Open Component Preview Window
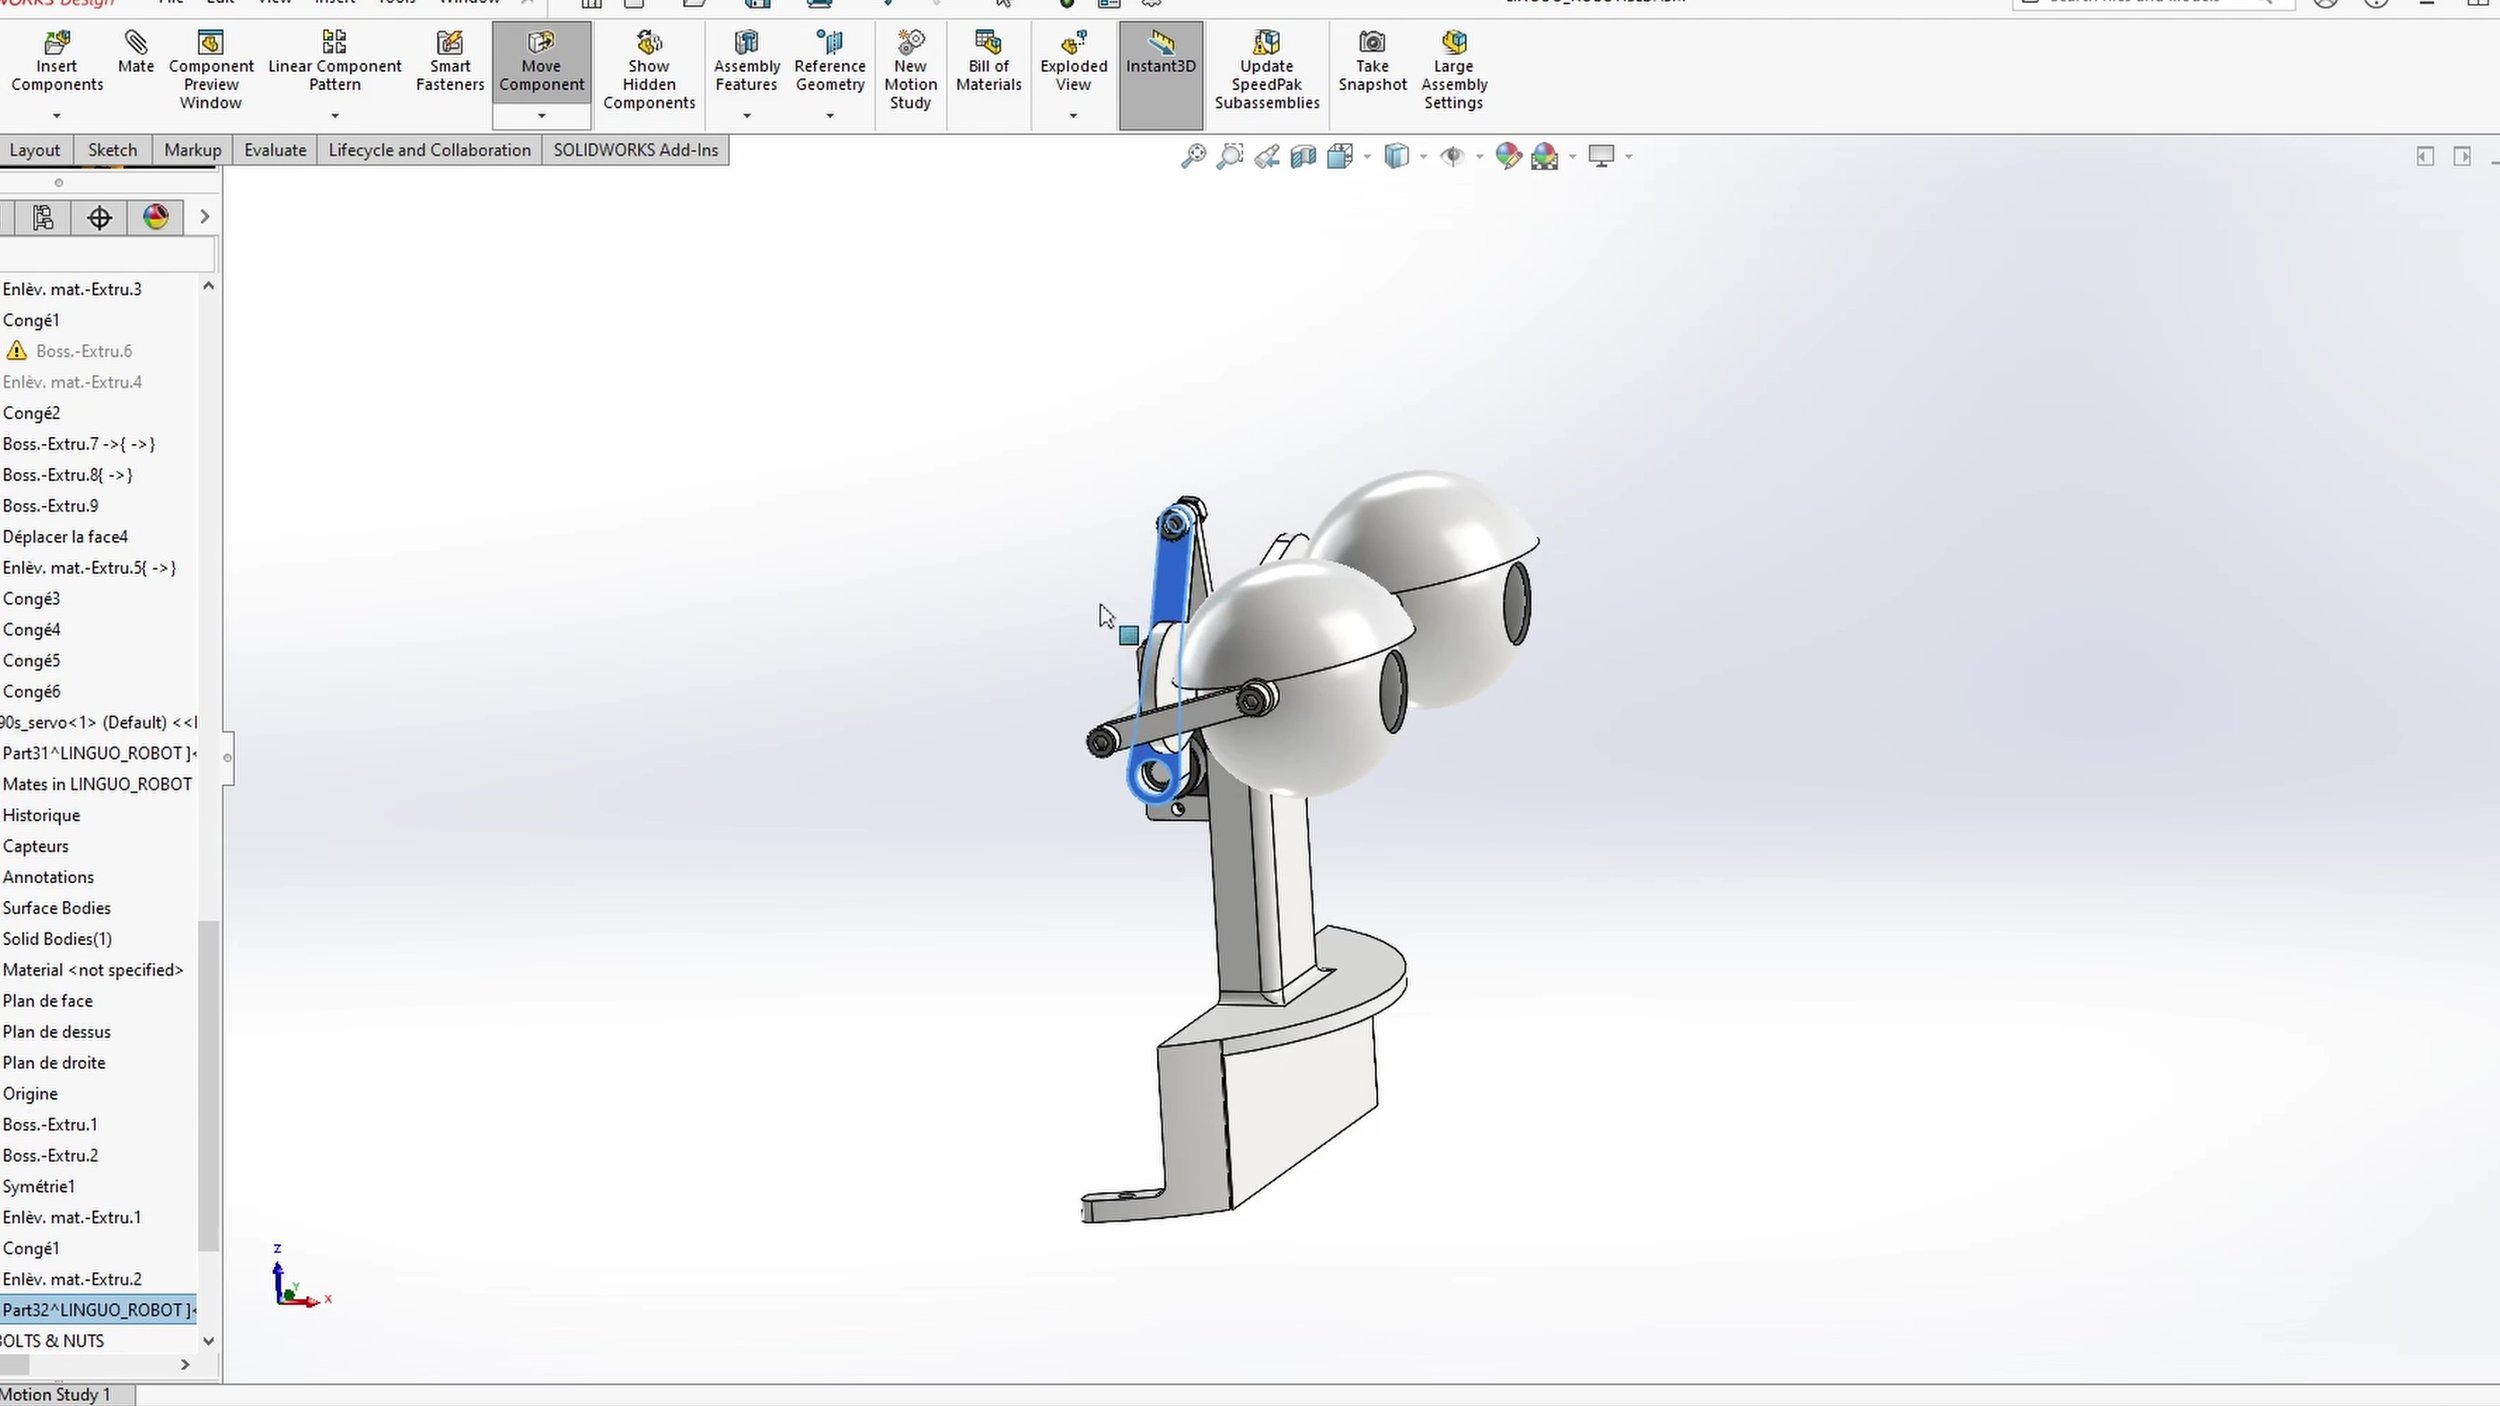This screenshot has width=2500, height=1406. [x=210, y=70]
